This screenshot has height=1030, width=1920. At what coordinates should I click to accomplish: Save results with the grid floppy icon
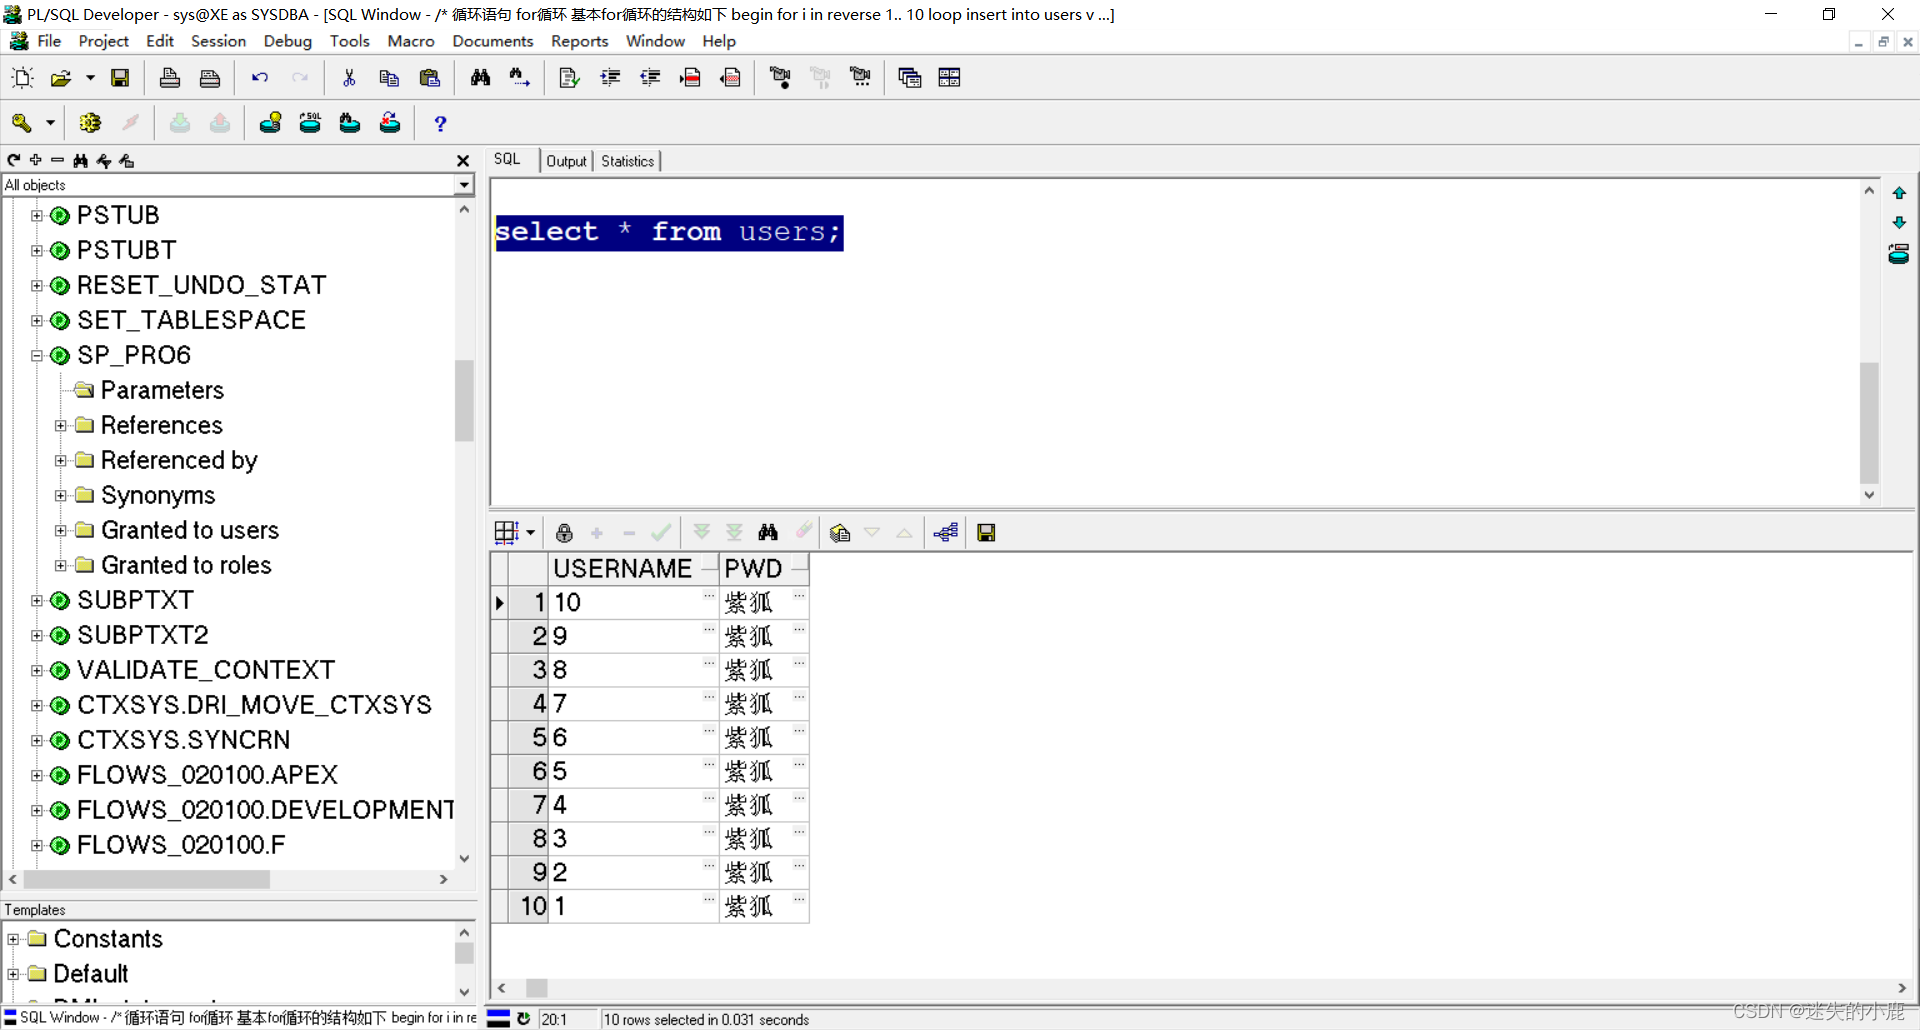pos(986,533)
